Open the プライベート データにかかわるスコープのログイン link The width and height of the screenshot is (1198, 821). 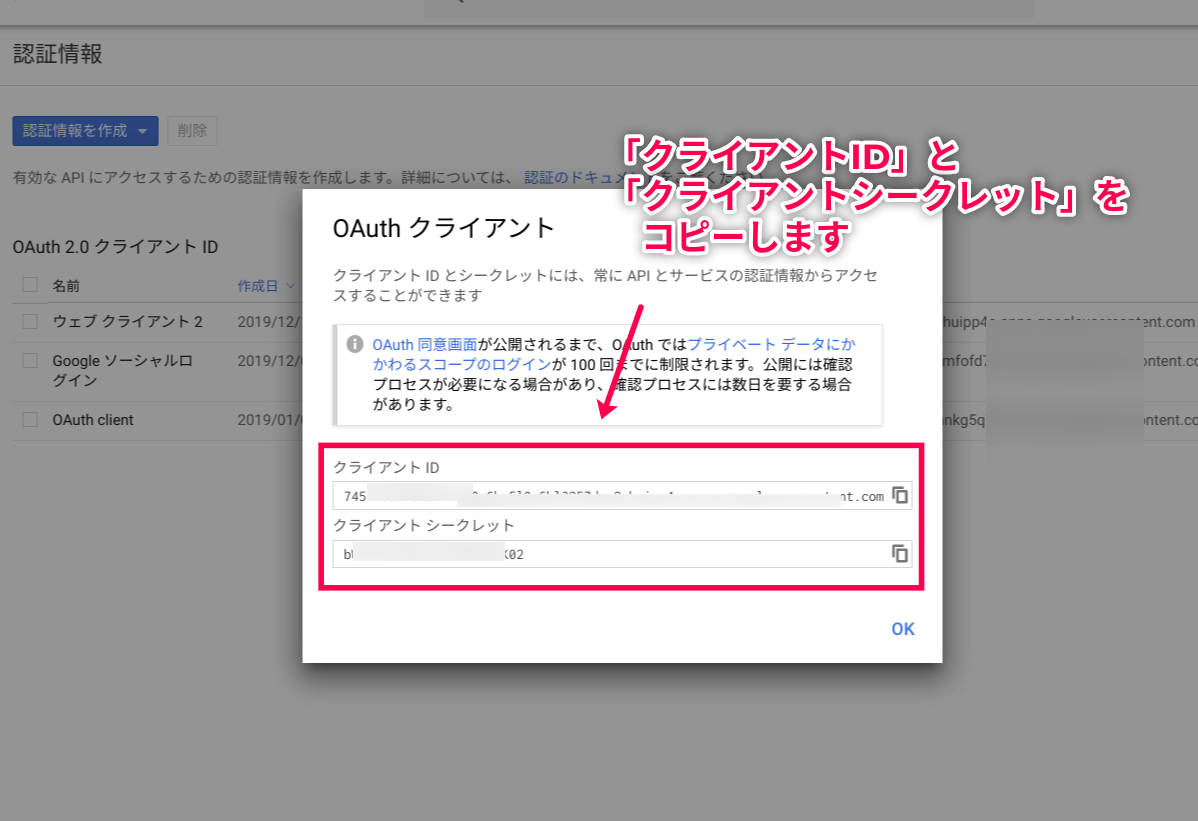[x=614, y=354]
